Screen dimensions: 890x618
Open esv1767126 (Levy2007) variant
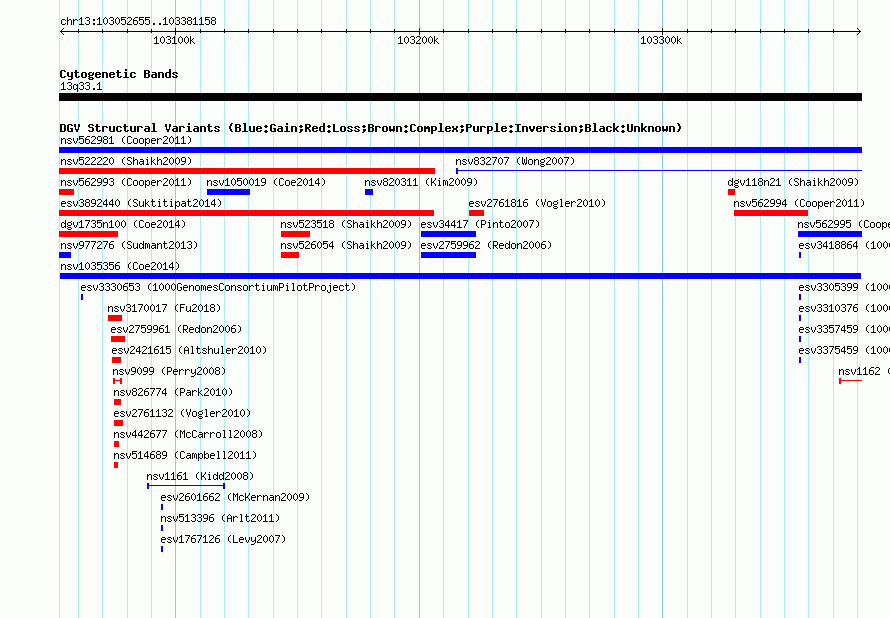coord(223,539)
